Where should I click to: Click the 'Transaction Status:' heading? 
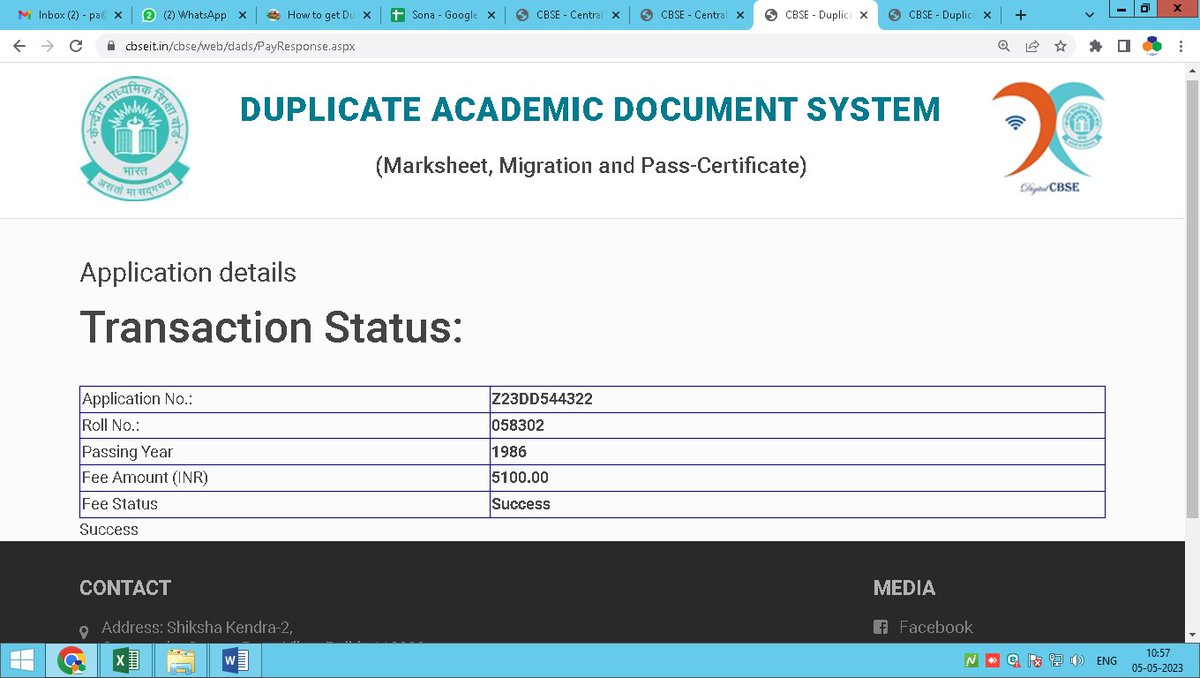tap(271, 327)
